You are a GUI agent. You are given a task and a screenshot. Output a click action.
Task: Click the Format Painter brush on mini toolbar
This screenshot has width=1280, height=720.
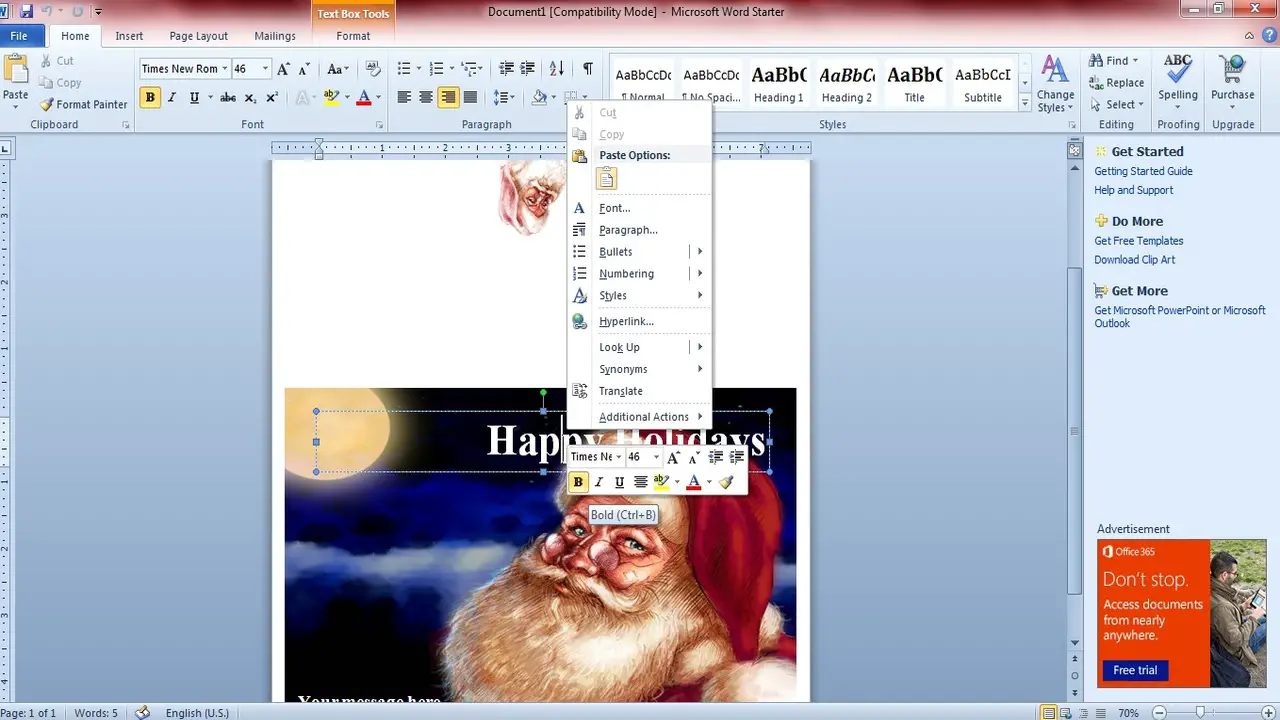click(726, 482)
